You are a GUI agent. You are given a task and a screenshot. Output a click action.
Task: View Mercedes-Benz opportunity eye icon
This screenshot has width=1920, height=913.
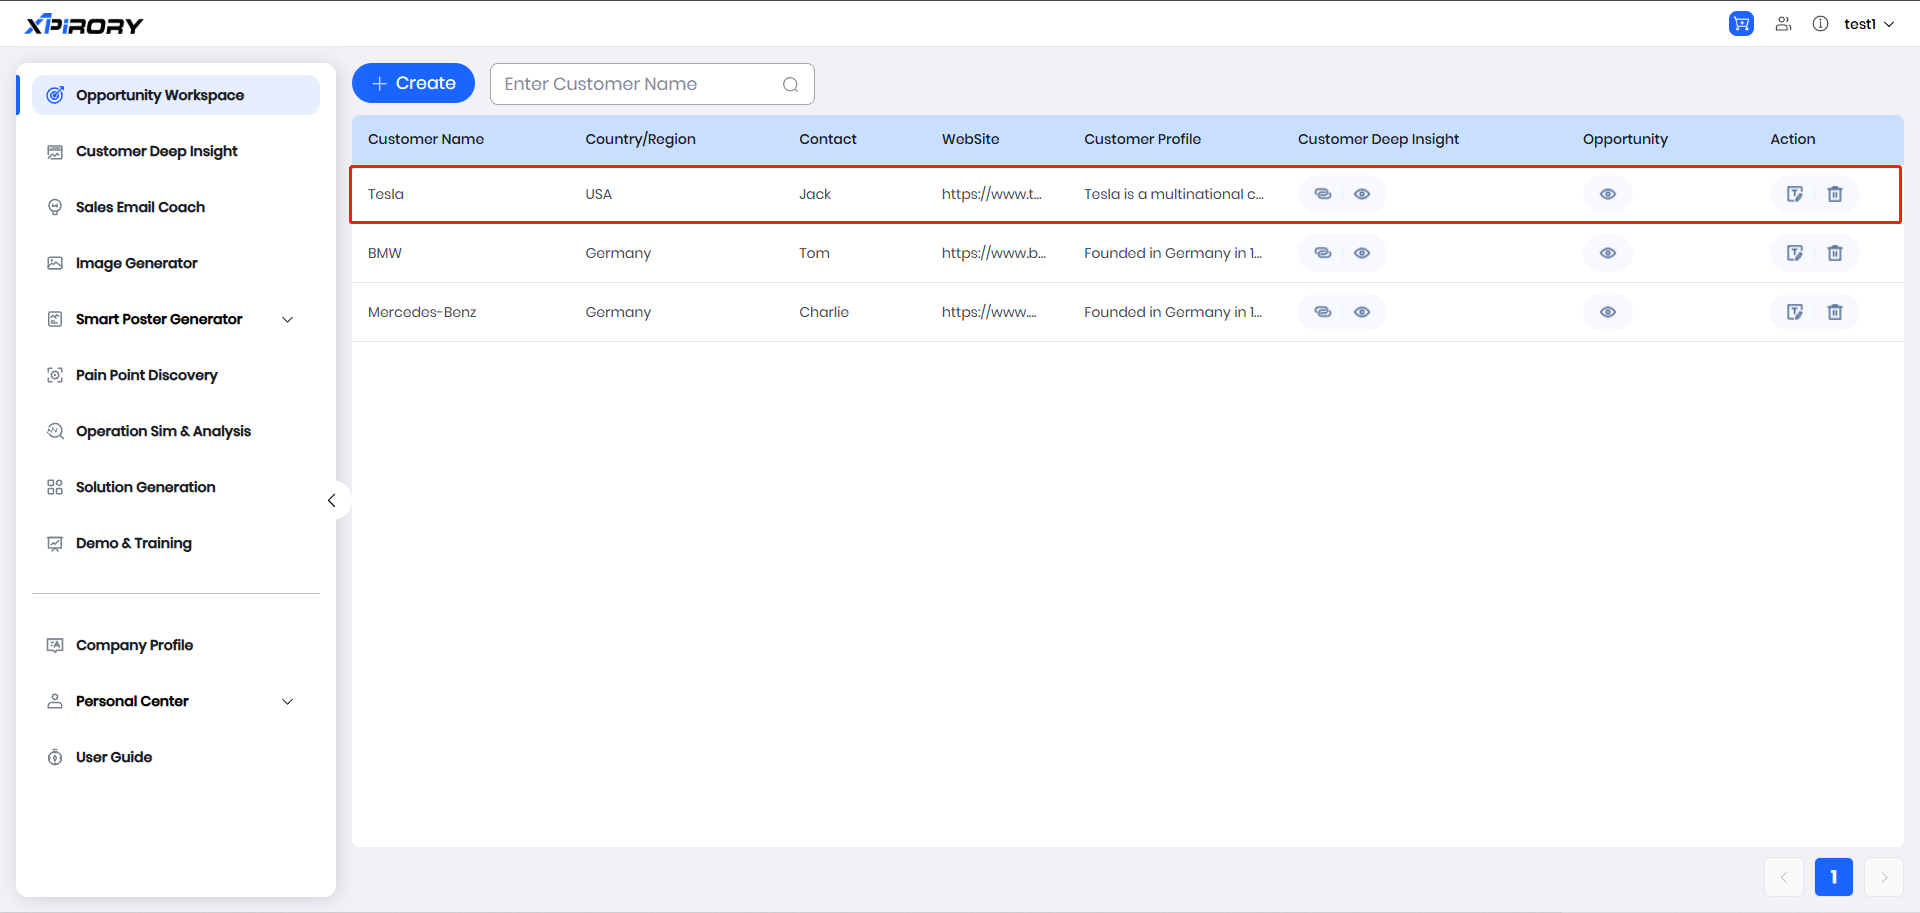point(1607,312)
